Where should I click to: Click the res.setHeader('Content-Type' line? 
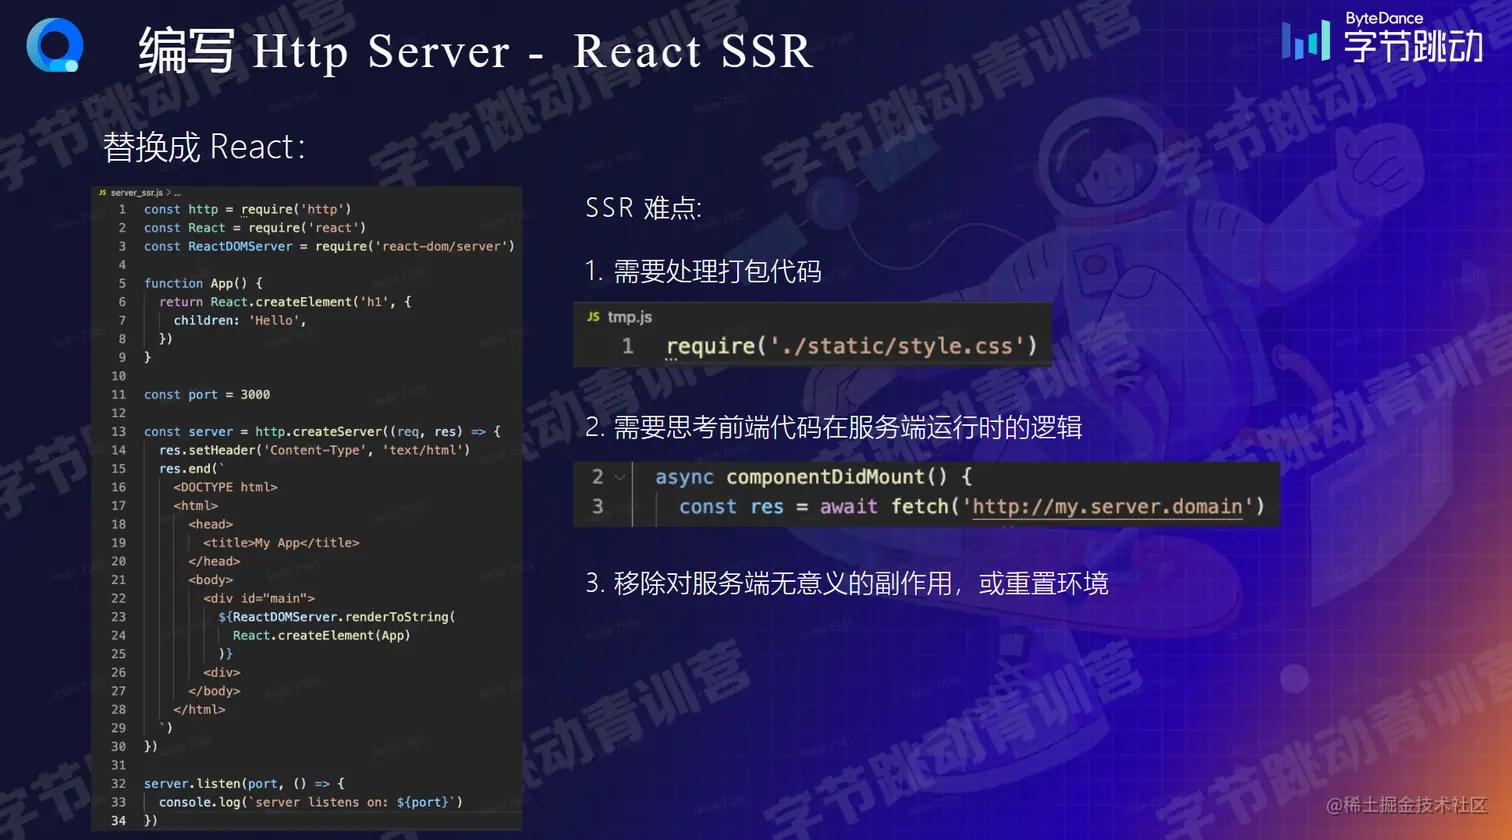point(314,450)
